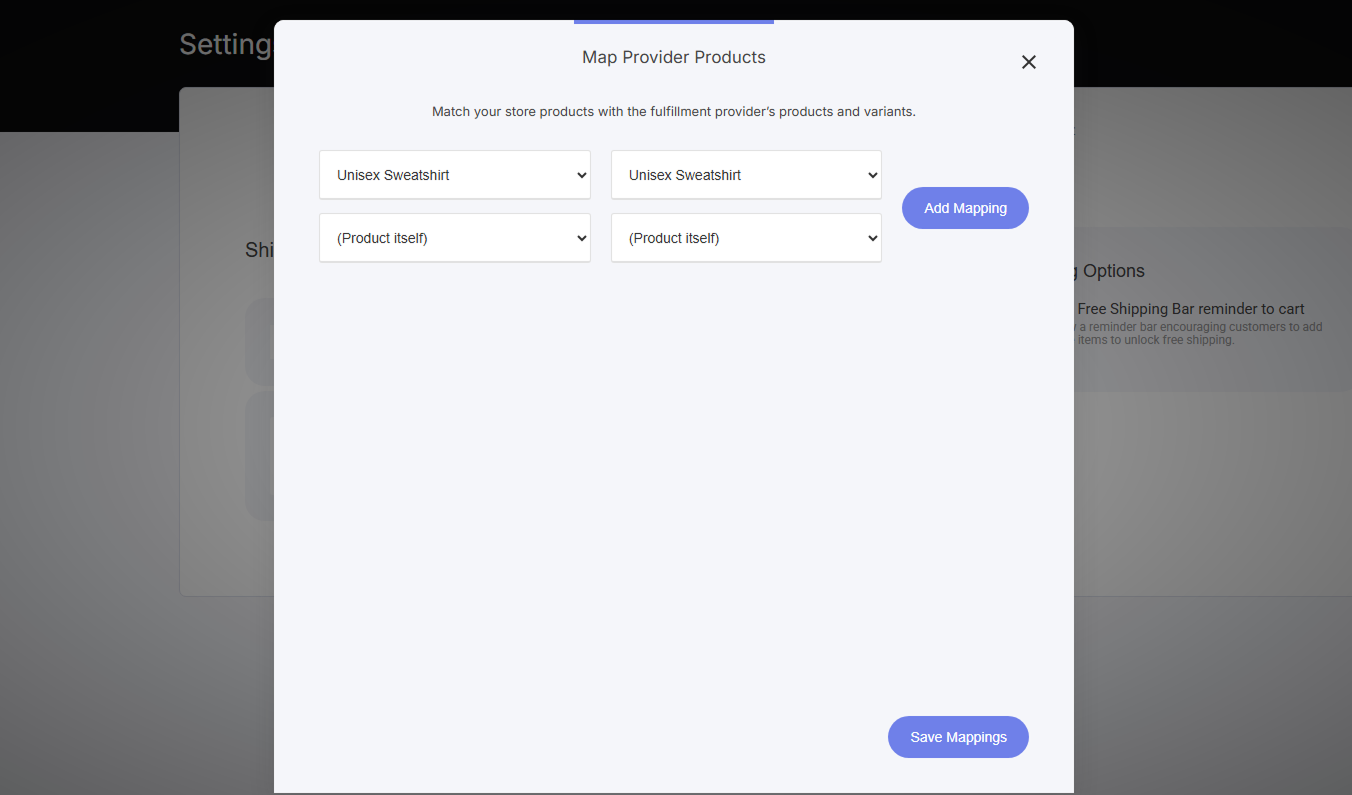The image size is (1352, 795).
Task: Click the reminder bar description text
Action: point(1198,333)
